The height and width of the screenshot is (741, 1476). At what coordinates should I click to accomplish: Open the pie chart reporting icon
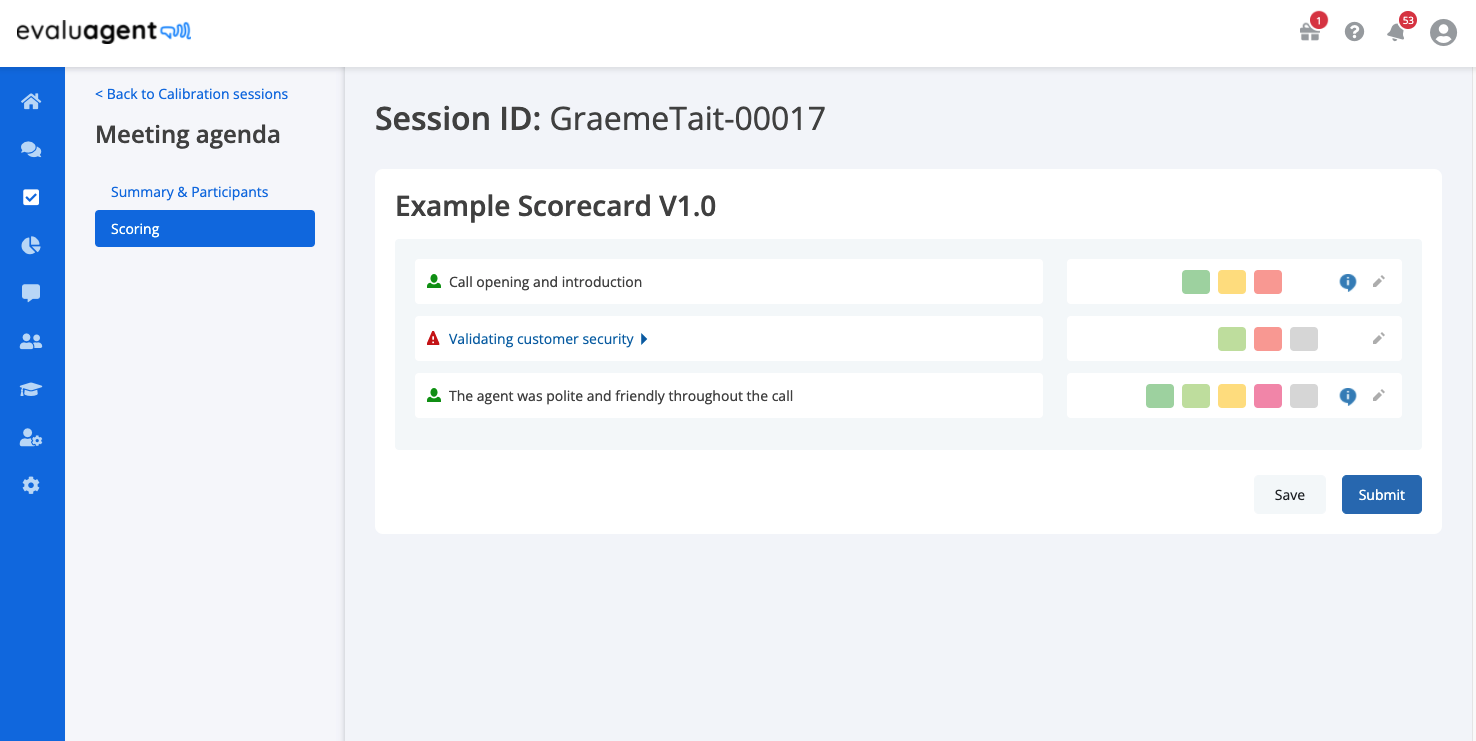(x=31, y=245)
